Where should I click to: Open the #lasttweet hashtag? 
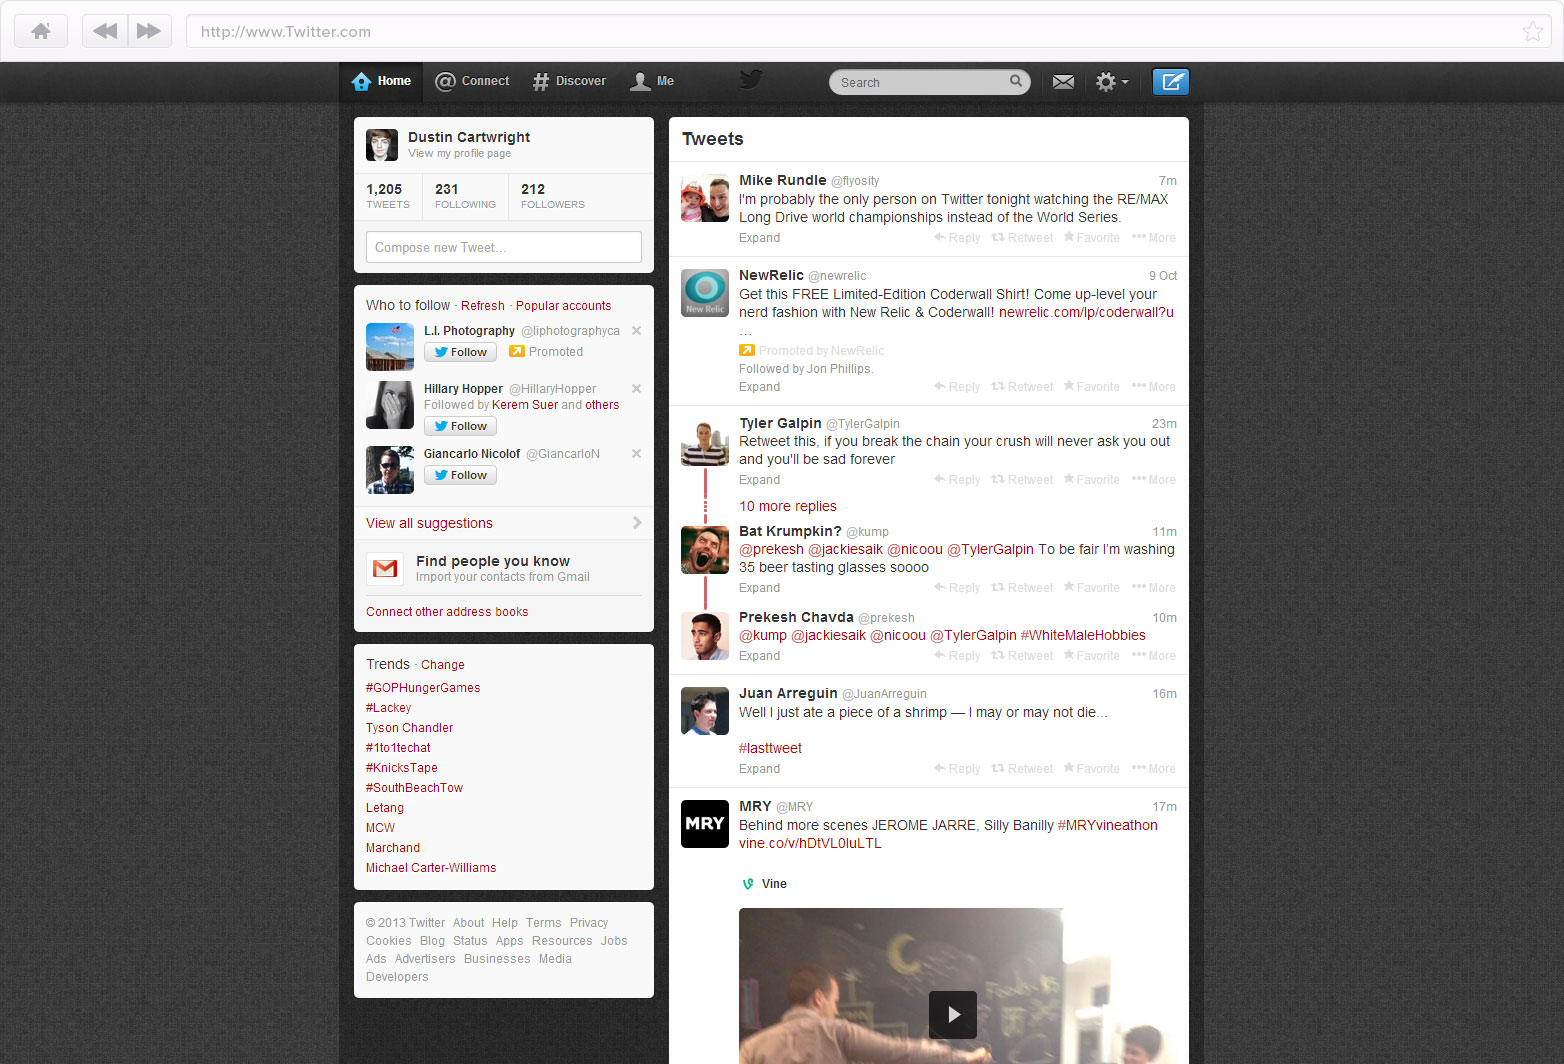[x=770, y=748]
